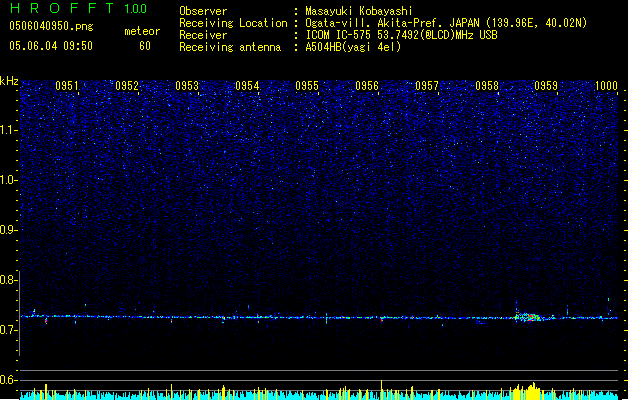Click the date stamp 05.06.04 09:50

pos(51,46)
